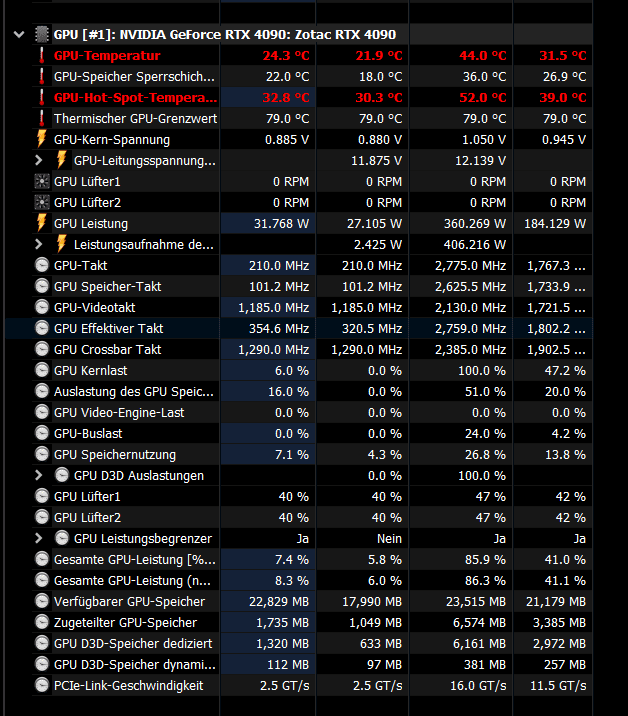Click the 52.0 °C hot-spot maximum value
628x716 pixels.
[x=483, y=98]
